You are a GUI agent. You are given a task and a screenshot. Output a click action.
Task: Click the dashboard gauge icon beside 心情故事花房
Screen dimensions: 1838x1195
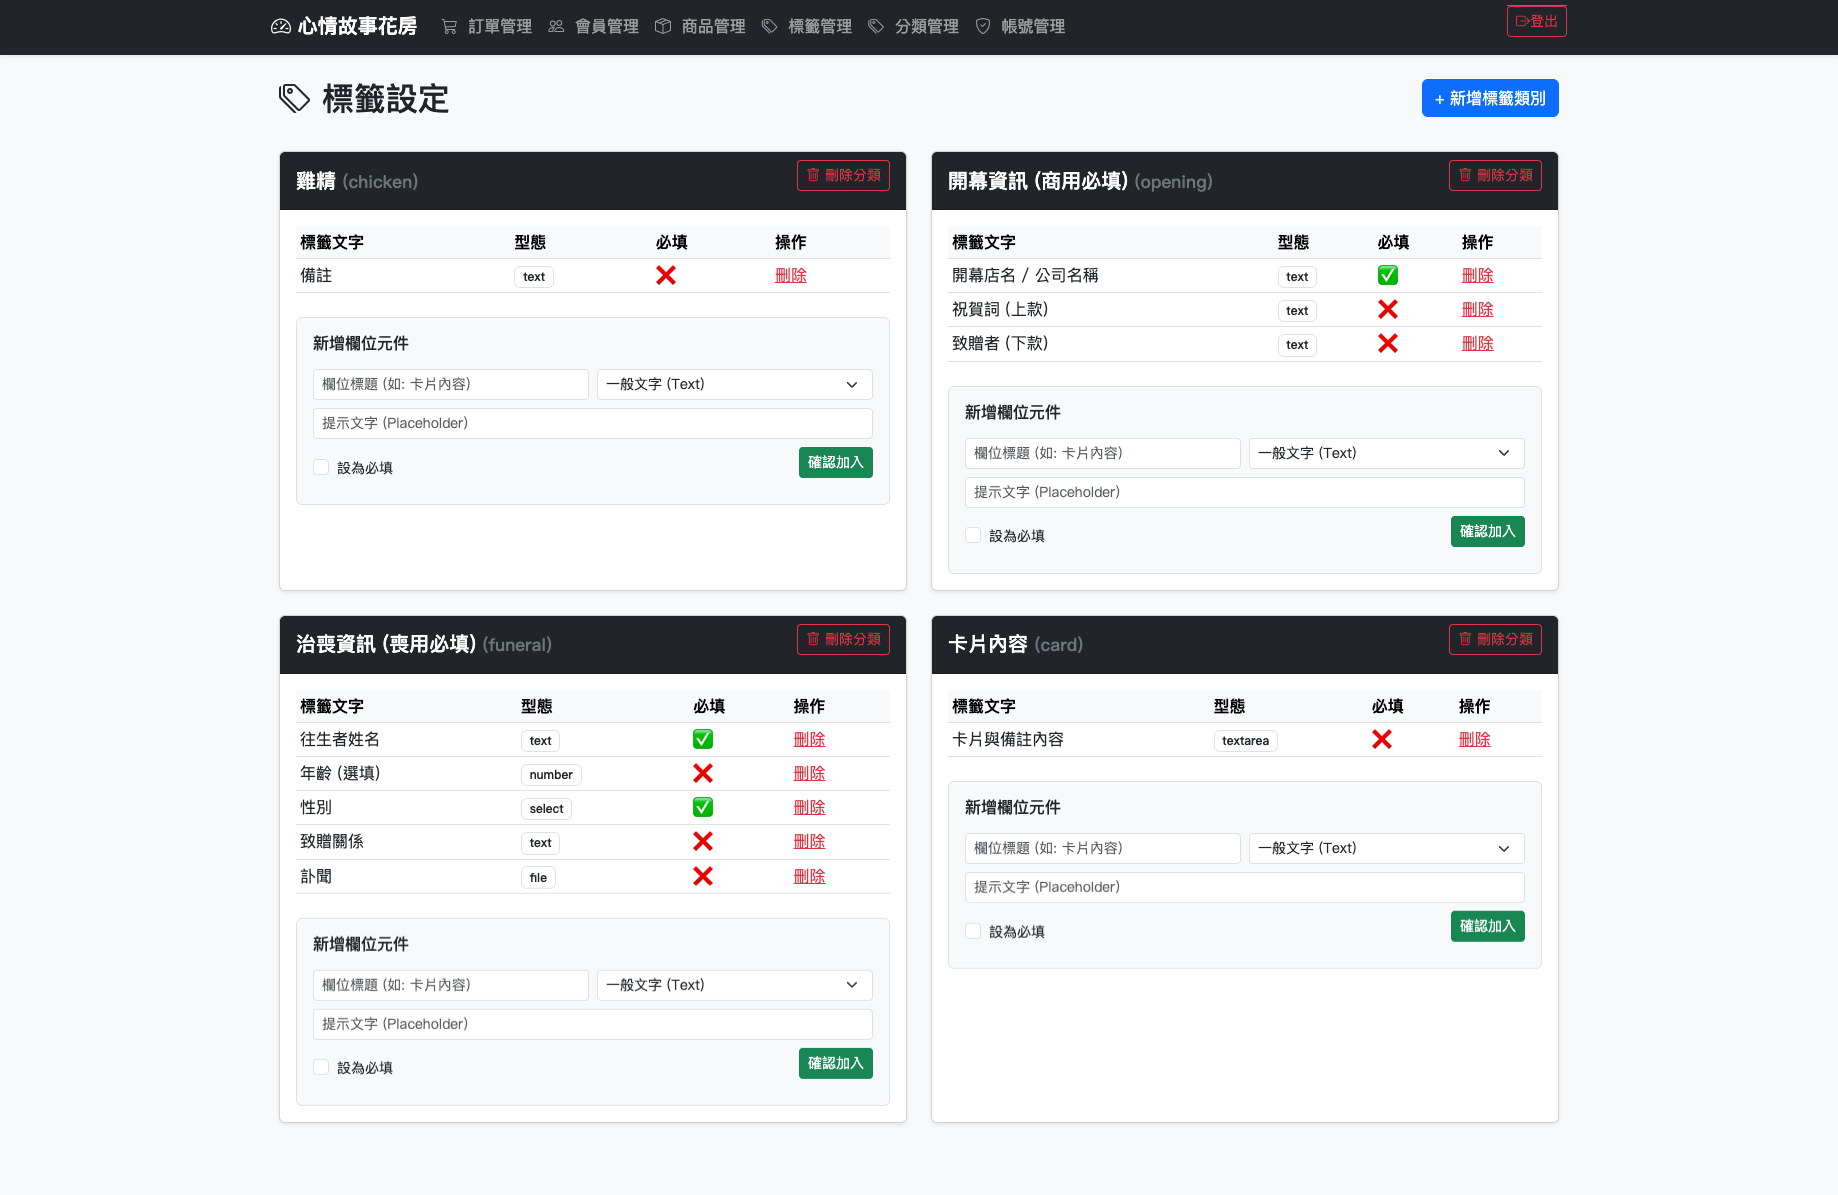pos(281,27)
